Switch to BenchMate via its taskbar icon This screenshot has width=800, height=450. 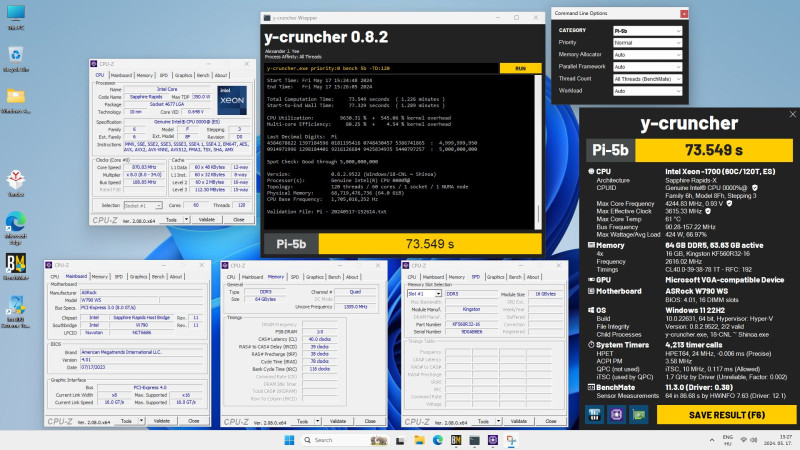click(456, 440)
